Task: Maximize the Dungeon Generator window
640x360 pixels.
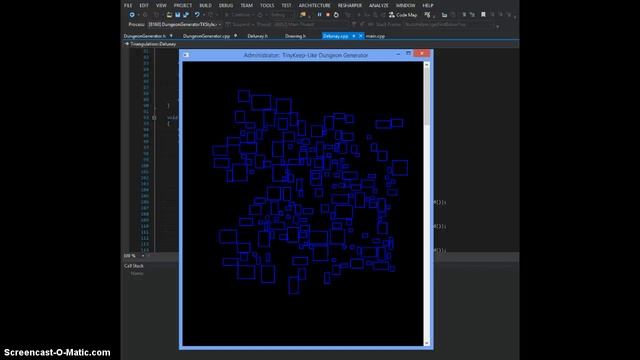Action: [x=408, y=53]
